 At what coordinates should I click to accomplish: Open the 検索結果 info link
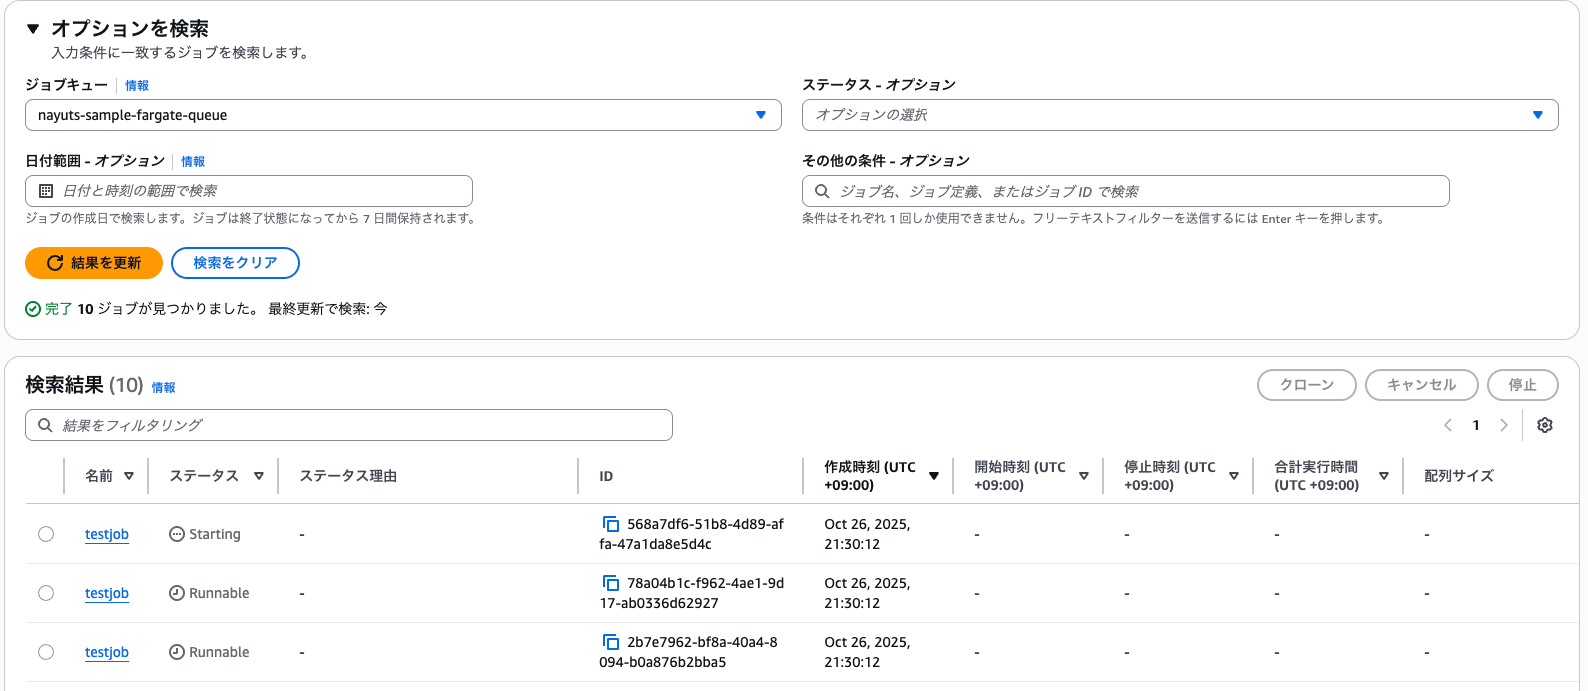[x=163, y=388]
